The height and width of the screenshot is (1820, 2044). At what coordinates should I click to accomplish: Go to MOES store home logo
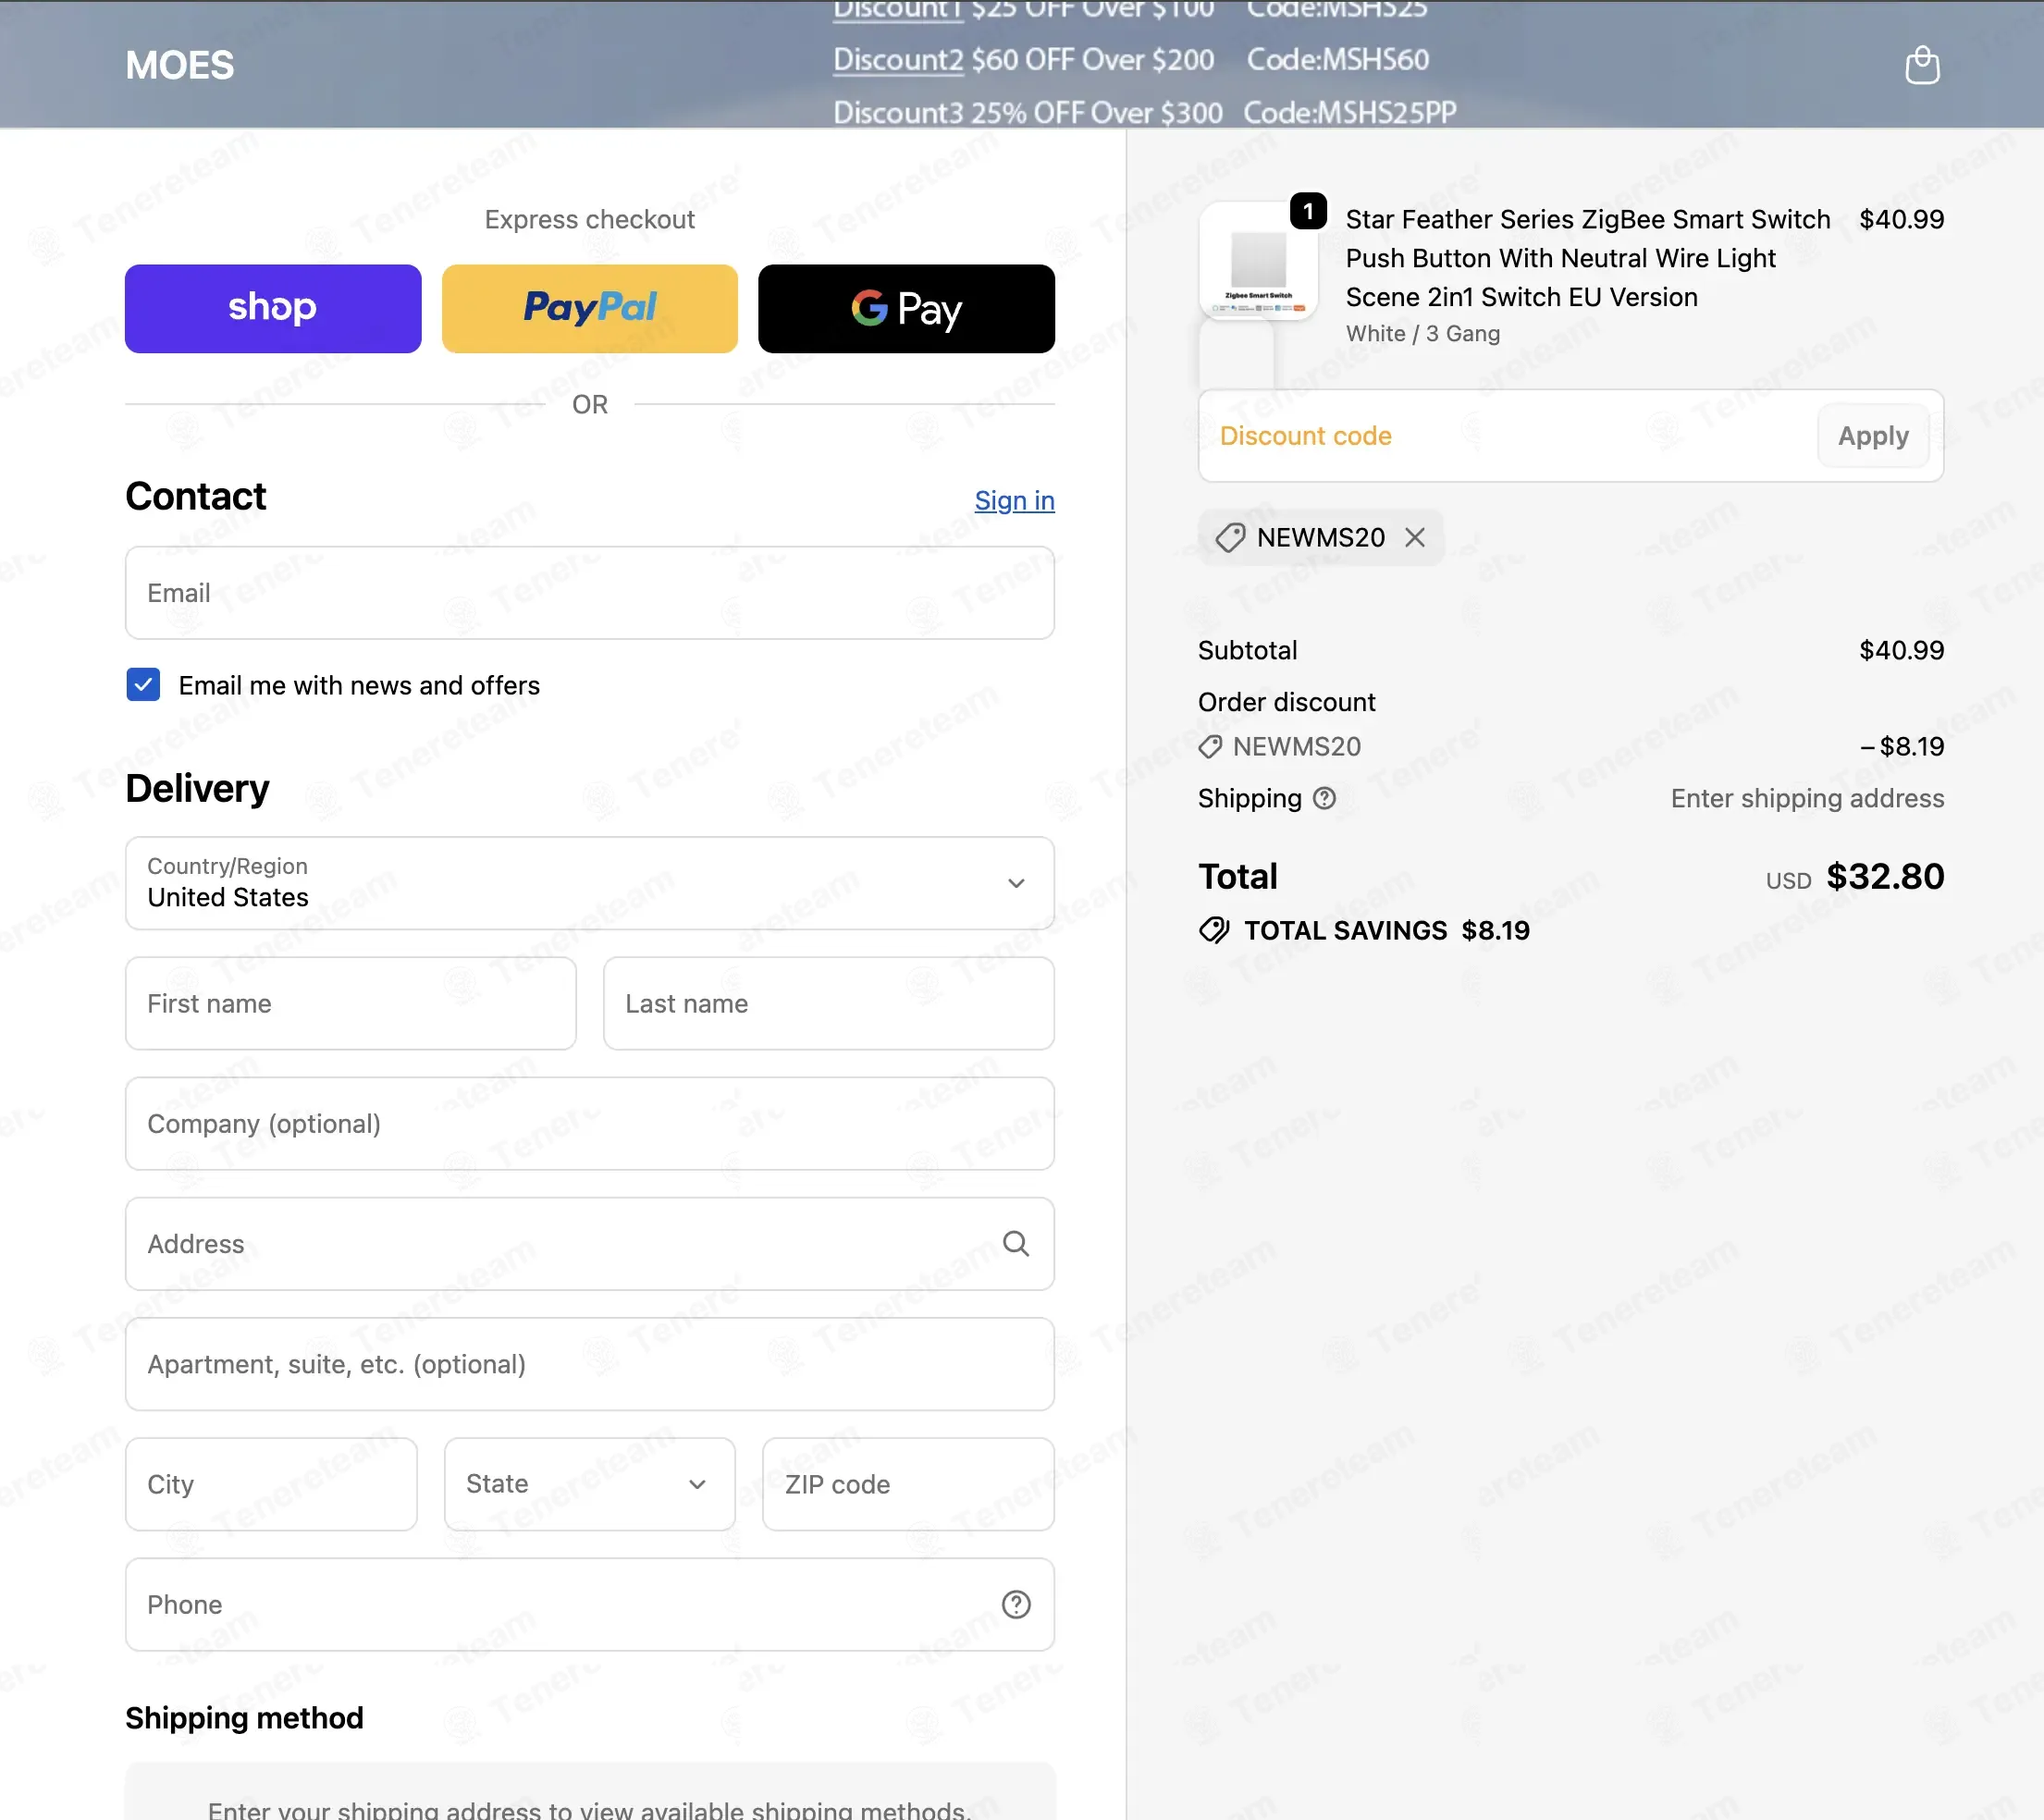click(x=180, y=66)
